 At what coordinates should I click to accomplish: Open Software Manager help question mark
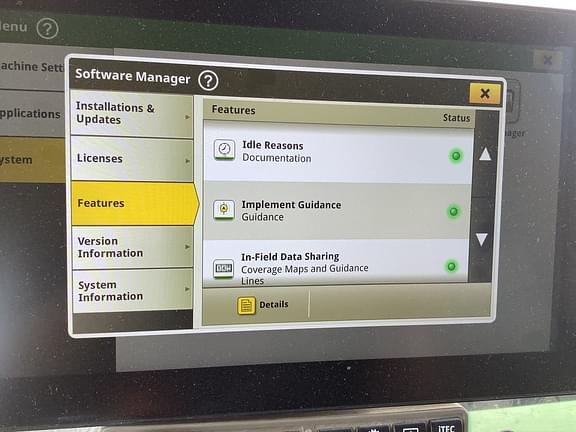[208, 80]
